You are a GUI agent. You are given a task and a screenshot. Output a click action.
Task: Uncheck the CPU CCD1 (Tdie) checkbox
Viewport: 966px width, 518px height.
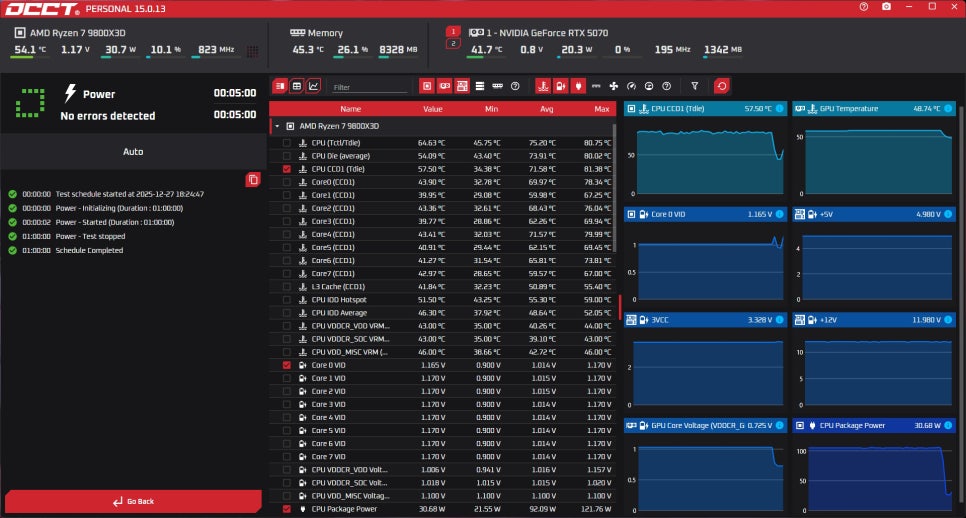(287, 169)
